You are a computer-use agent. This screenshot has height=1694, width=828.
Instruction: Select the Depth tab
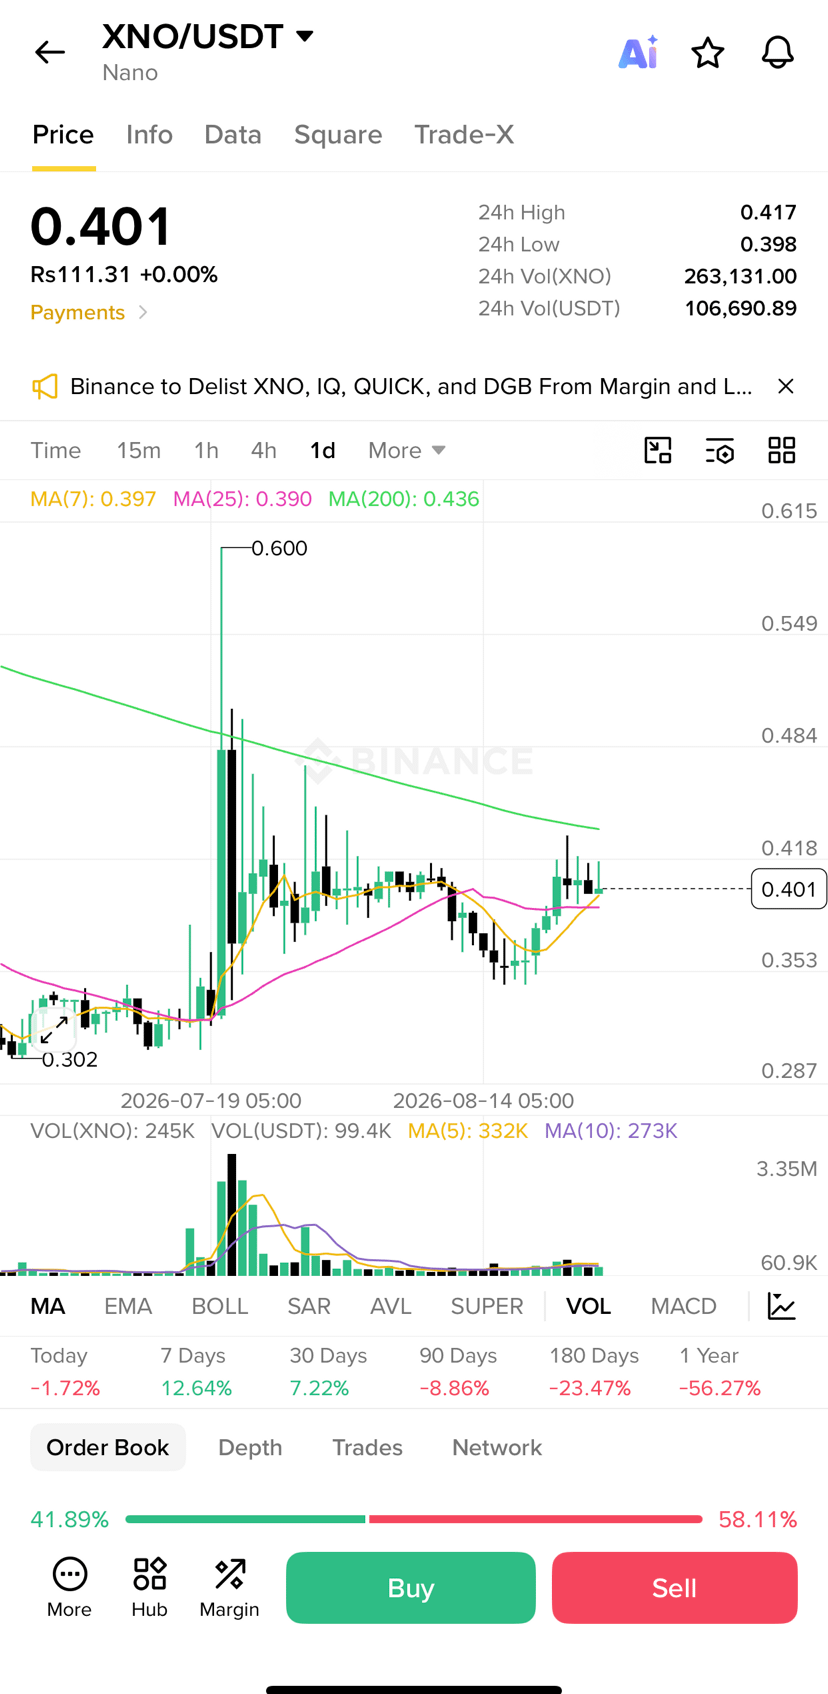pyautogui.click(x=250, y=1447)
